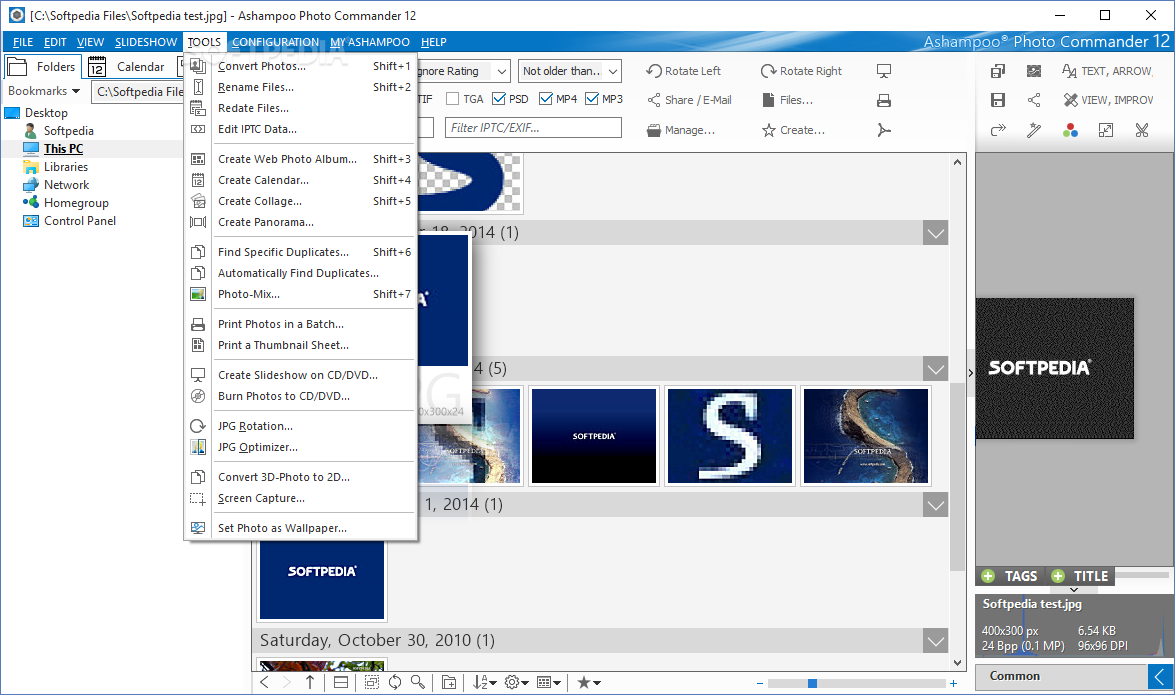
Task: Click the printer icon in toolbar
Action: click(x=884, y=100)
